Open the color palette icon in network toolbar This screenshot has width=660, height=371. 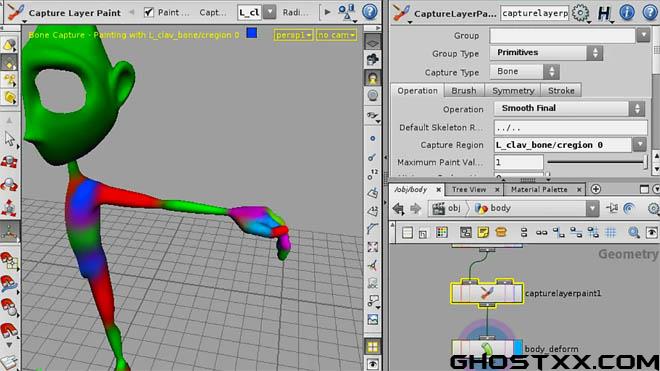click(442, 232)
